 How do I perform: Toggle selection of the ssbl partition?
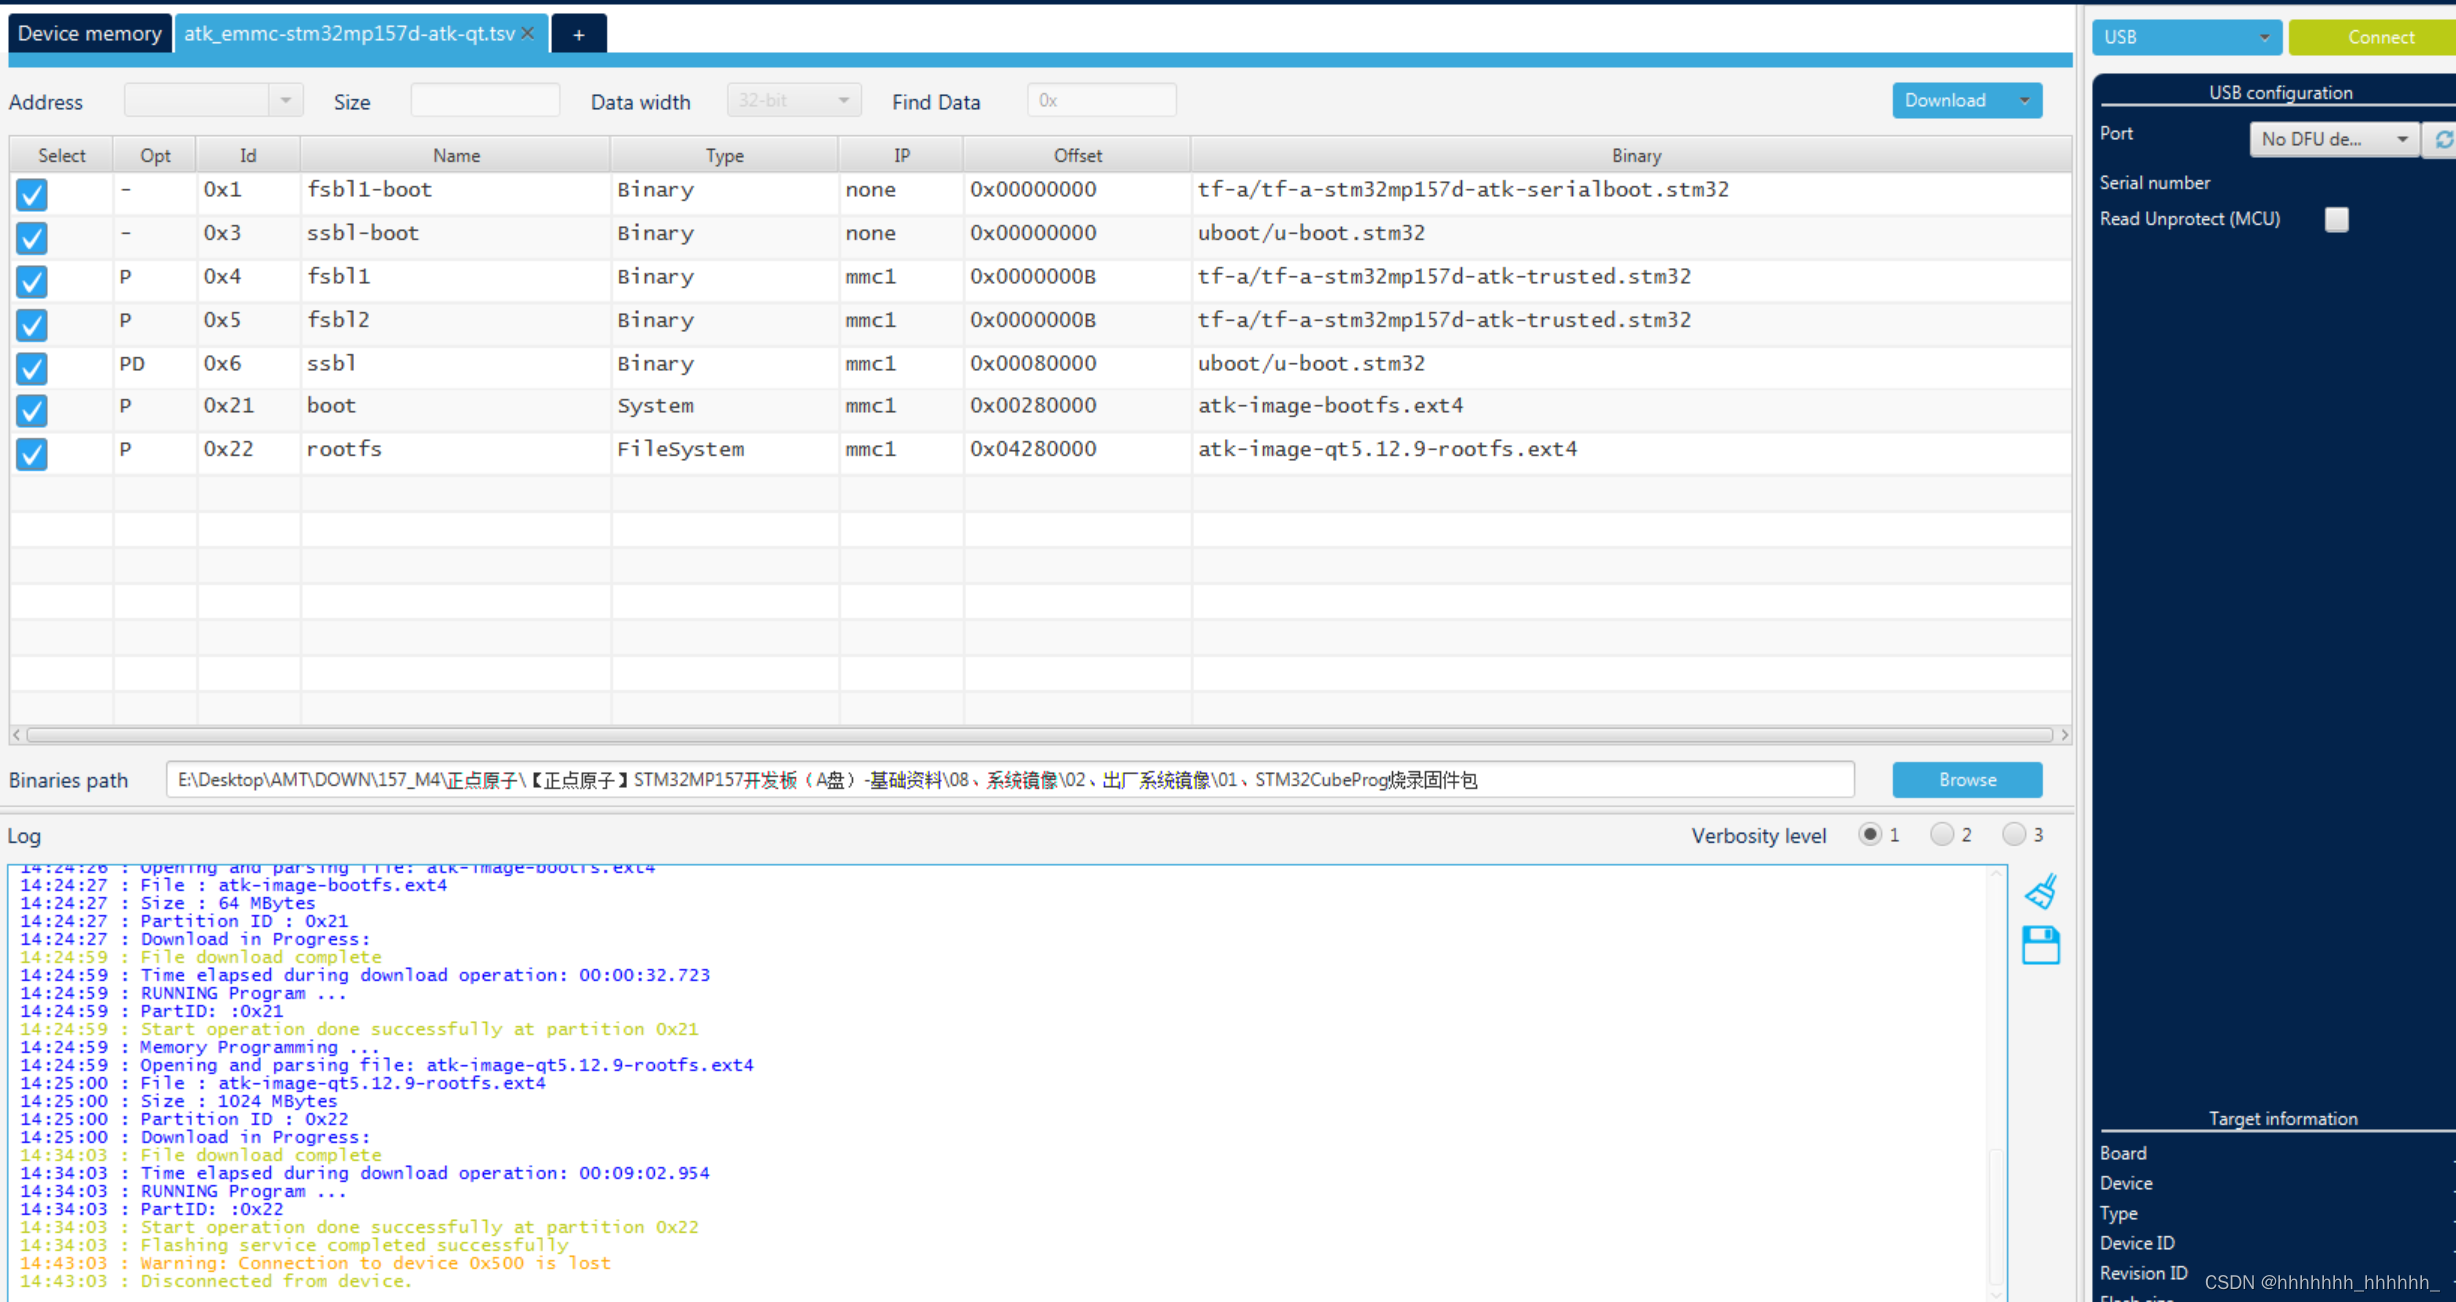(x=31, y=368)
